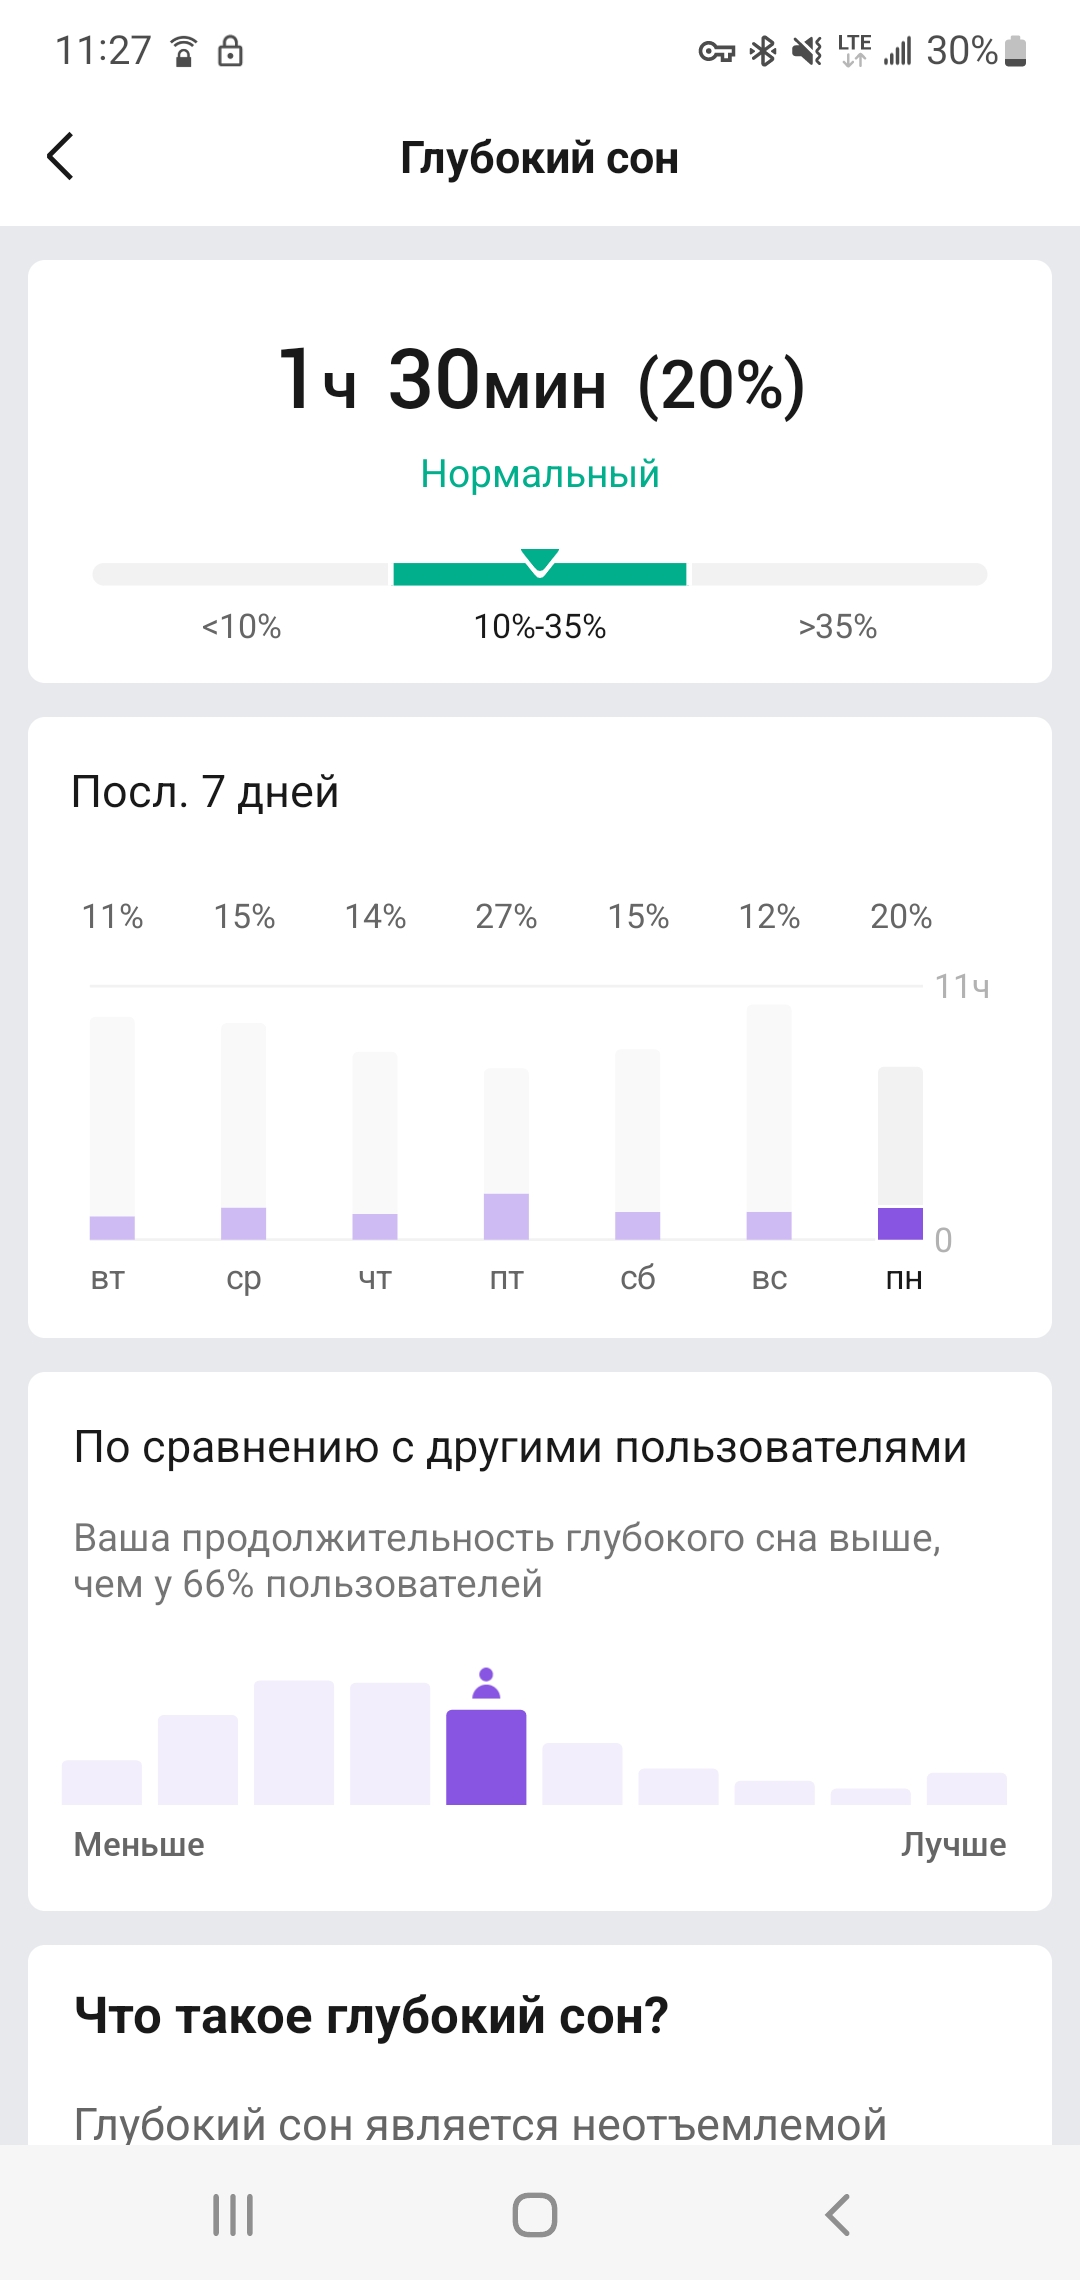Select Saturday (сб) bar in chart
The height and width of the screenshot is (2280, 1080).
[637, 1144]
